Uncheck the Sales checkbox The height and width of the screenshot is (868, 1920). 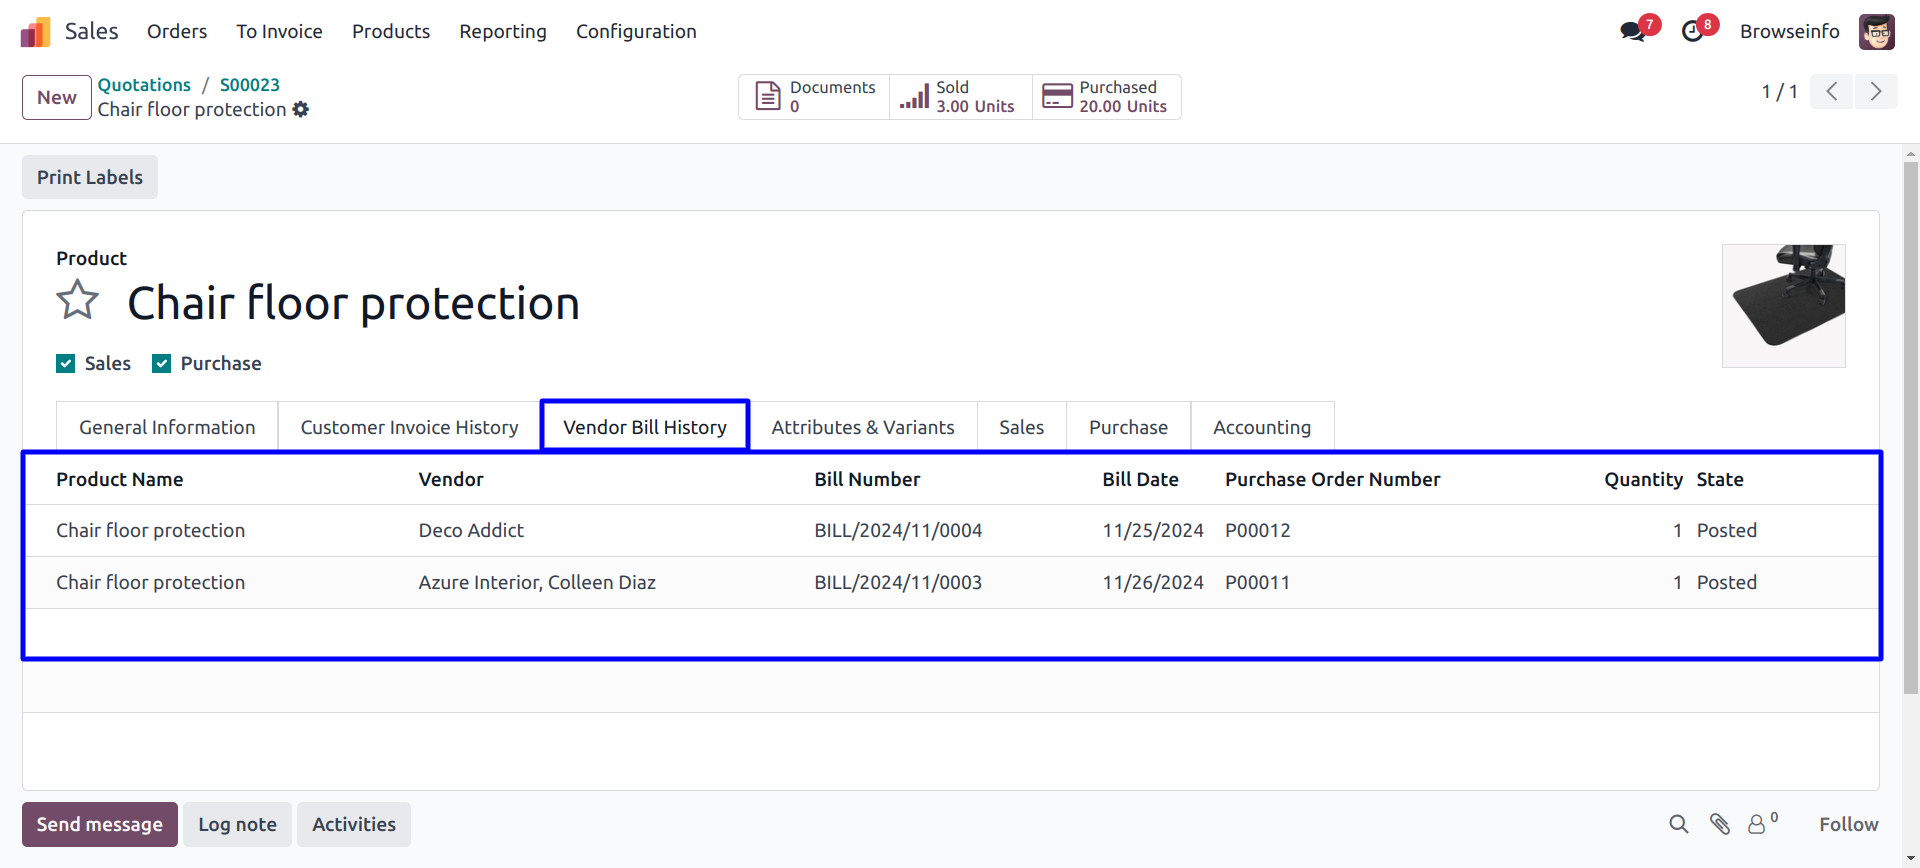(66, 364)
